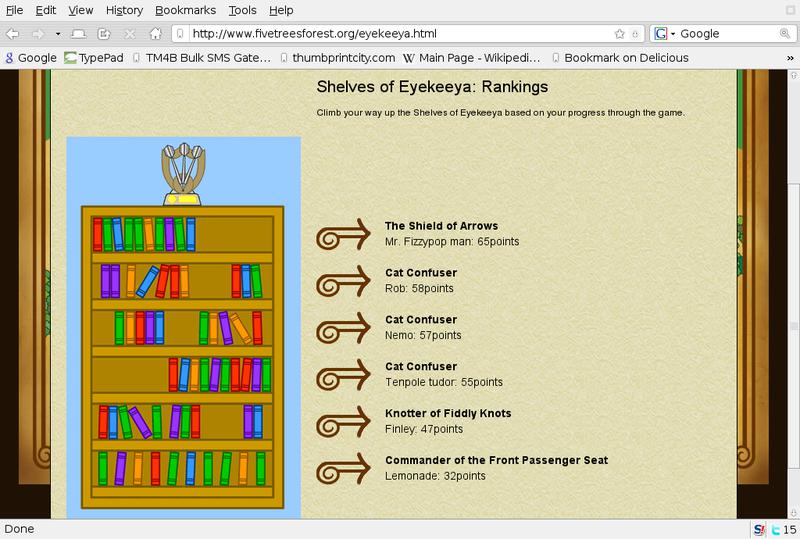
Task: Click 'Rob: 58points' entry
Action: coord(419,288)
